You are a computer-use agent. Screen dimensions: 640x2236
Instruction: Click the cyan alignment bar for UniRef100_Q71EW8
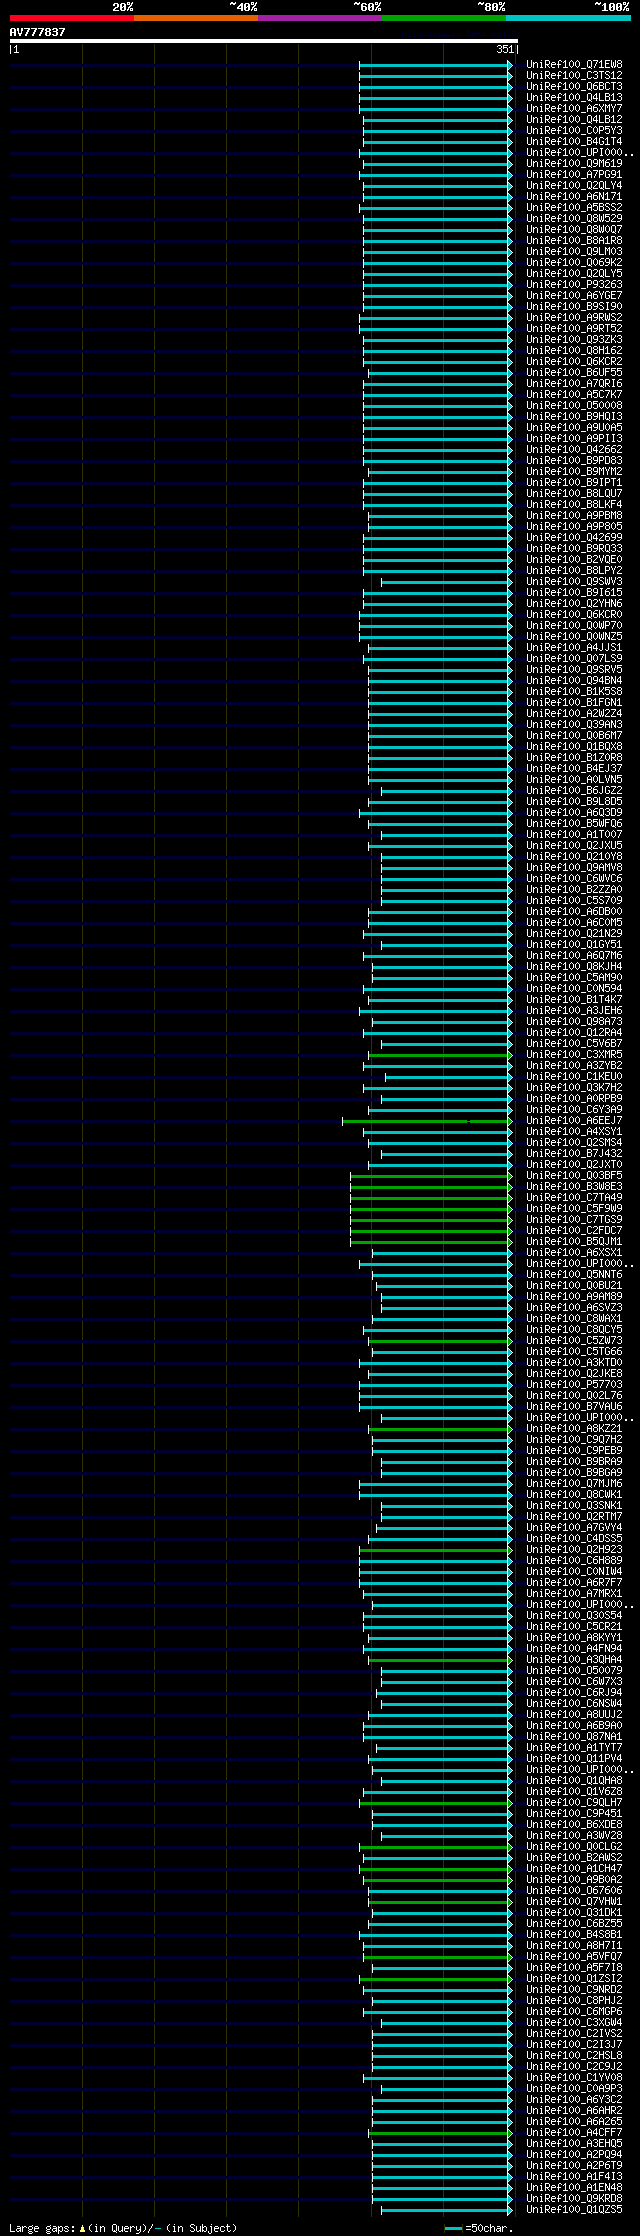click(435, 64)
